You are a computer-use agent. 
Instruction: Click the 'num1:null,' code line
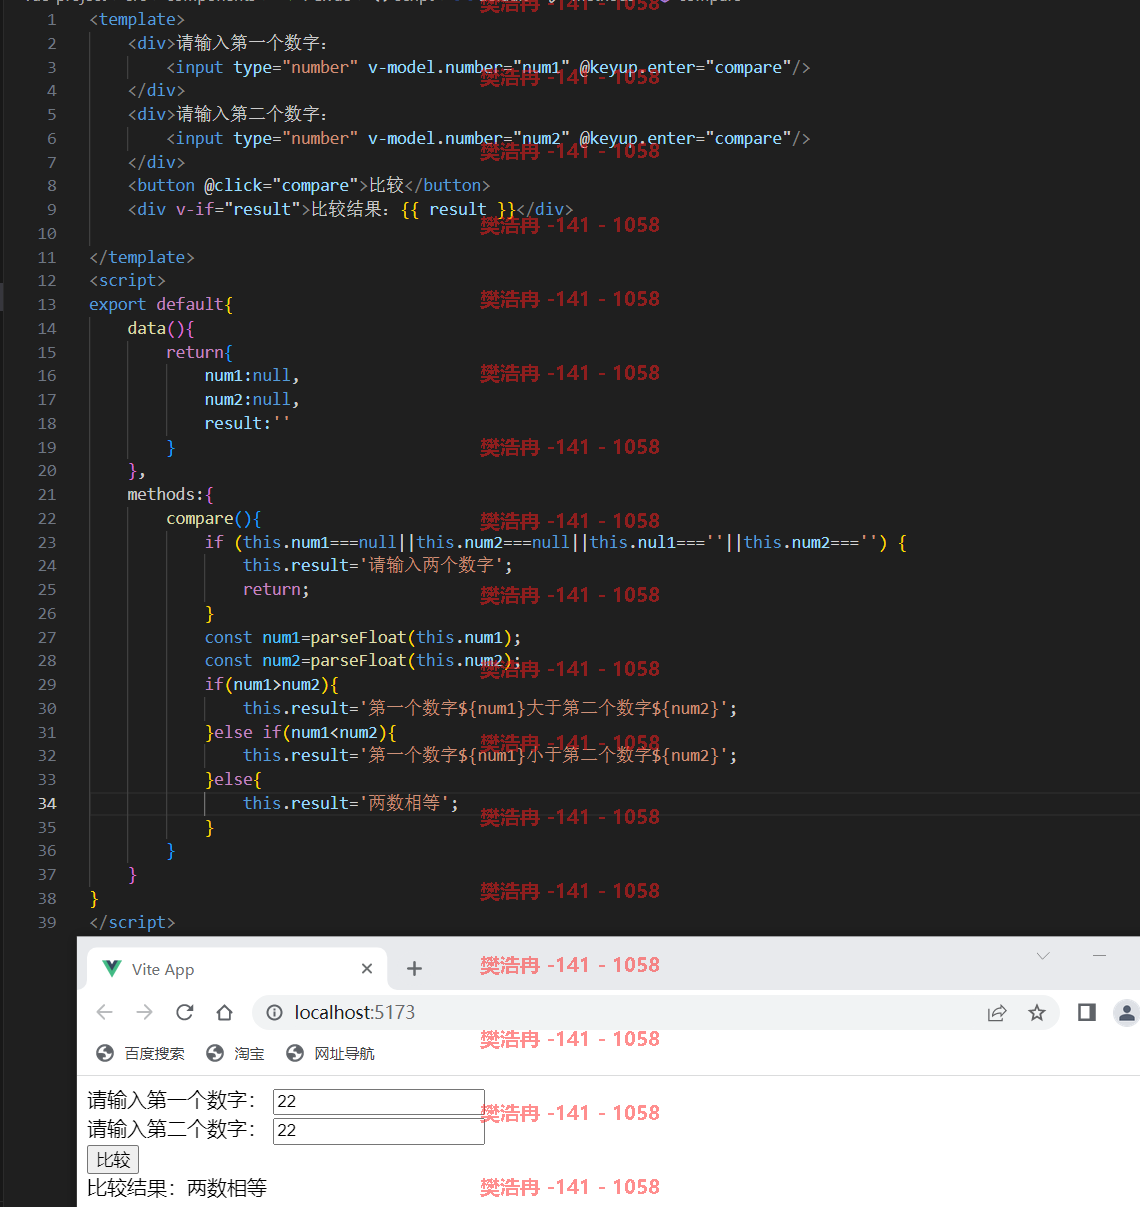pyautogui.click(x=252, y=375)
